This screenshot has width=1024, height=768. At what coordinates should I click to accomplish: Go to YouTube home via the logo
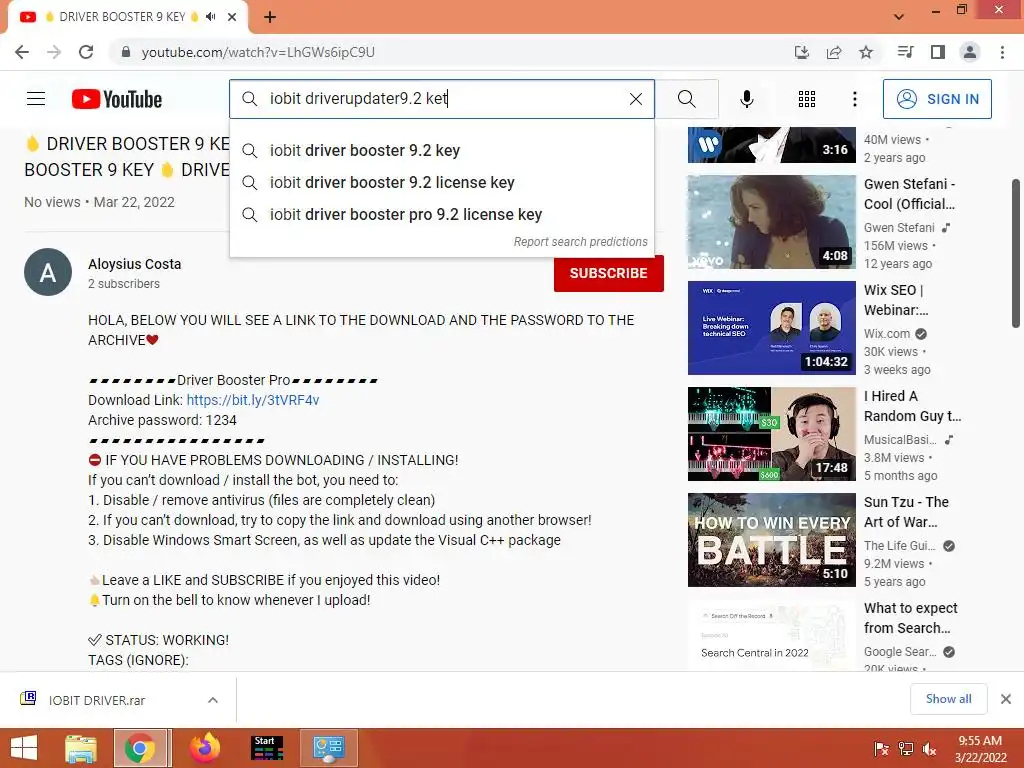pos(117,99)
